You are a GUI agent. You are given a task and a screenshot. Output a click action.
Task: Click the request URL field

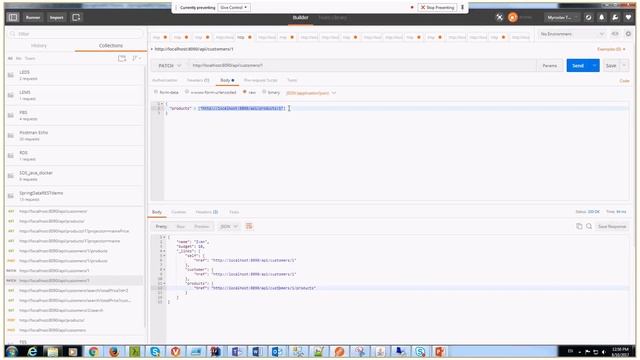point(362,65)
